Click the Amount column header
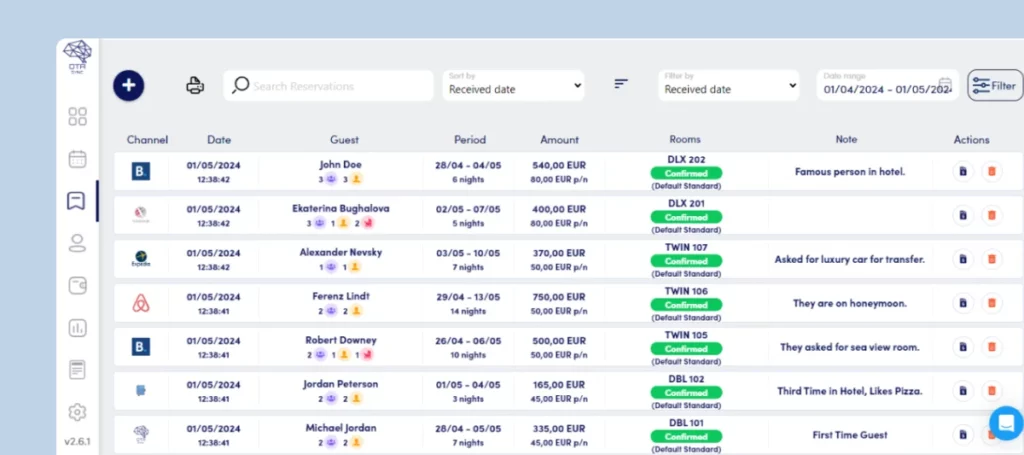 pyautogui.click(x=559, y=140)
